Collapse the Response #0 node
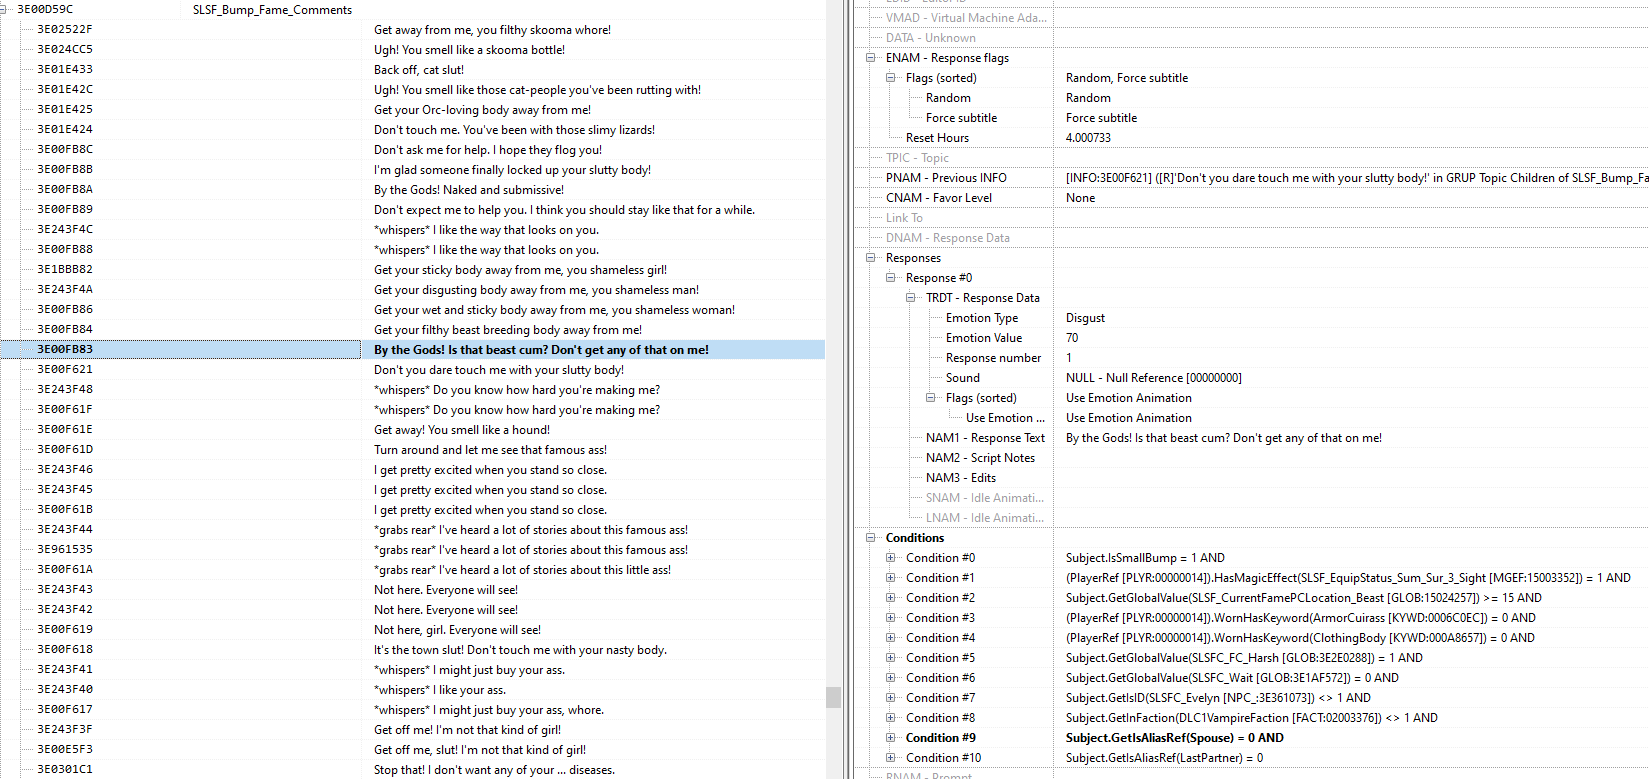 (x=891, y=278)
